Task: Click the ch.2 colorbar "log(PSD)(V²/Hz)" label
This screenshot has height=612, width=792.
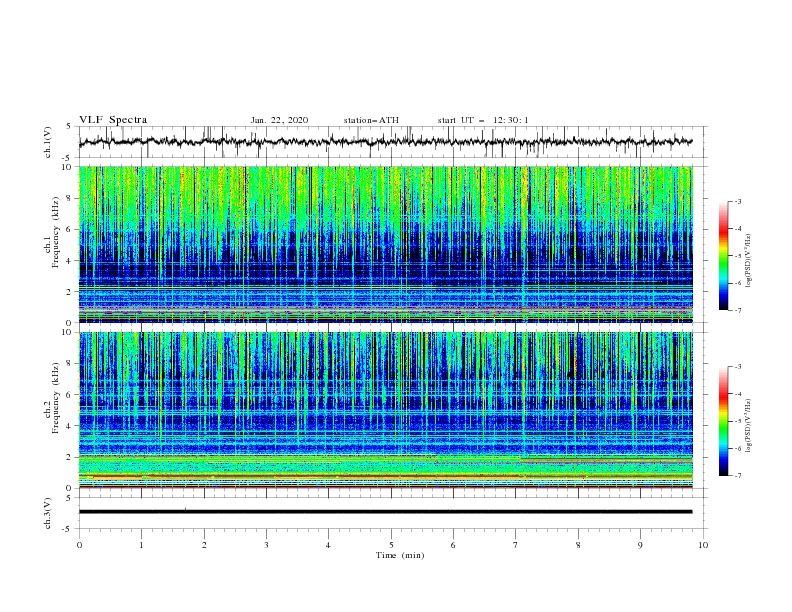Action: click(750, 425)
